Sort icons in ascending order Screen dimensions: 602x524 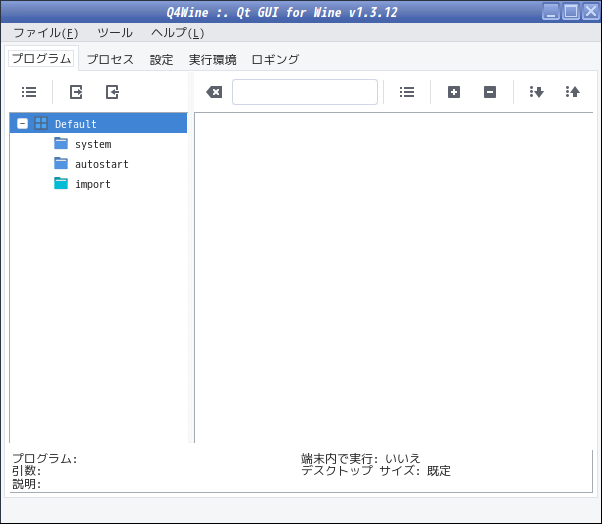(x=572, y=92)
